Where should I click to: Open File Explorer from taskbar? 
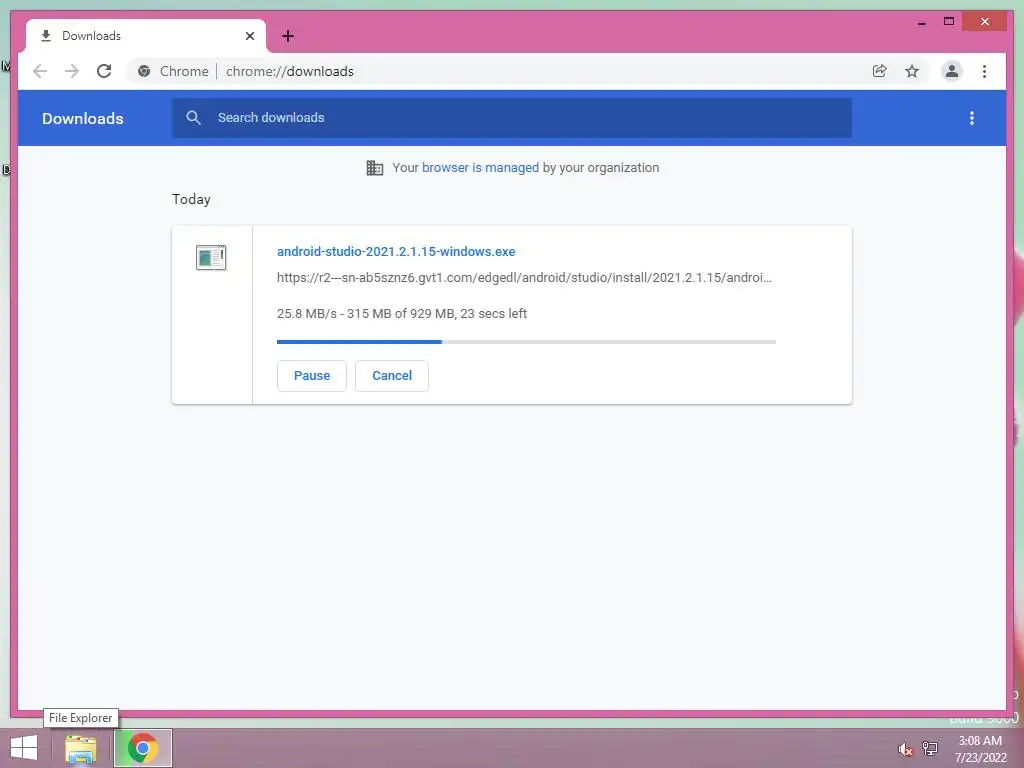tap(81, 748)
